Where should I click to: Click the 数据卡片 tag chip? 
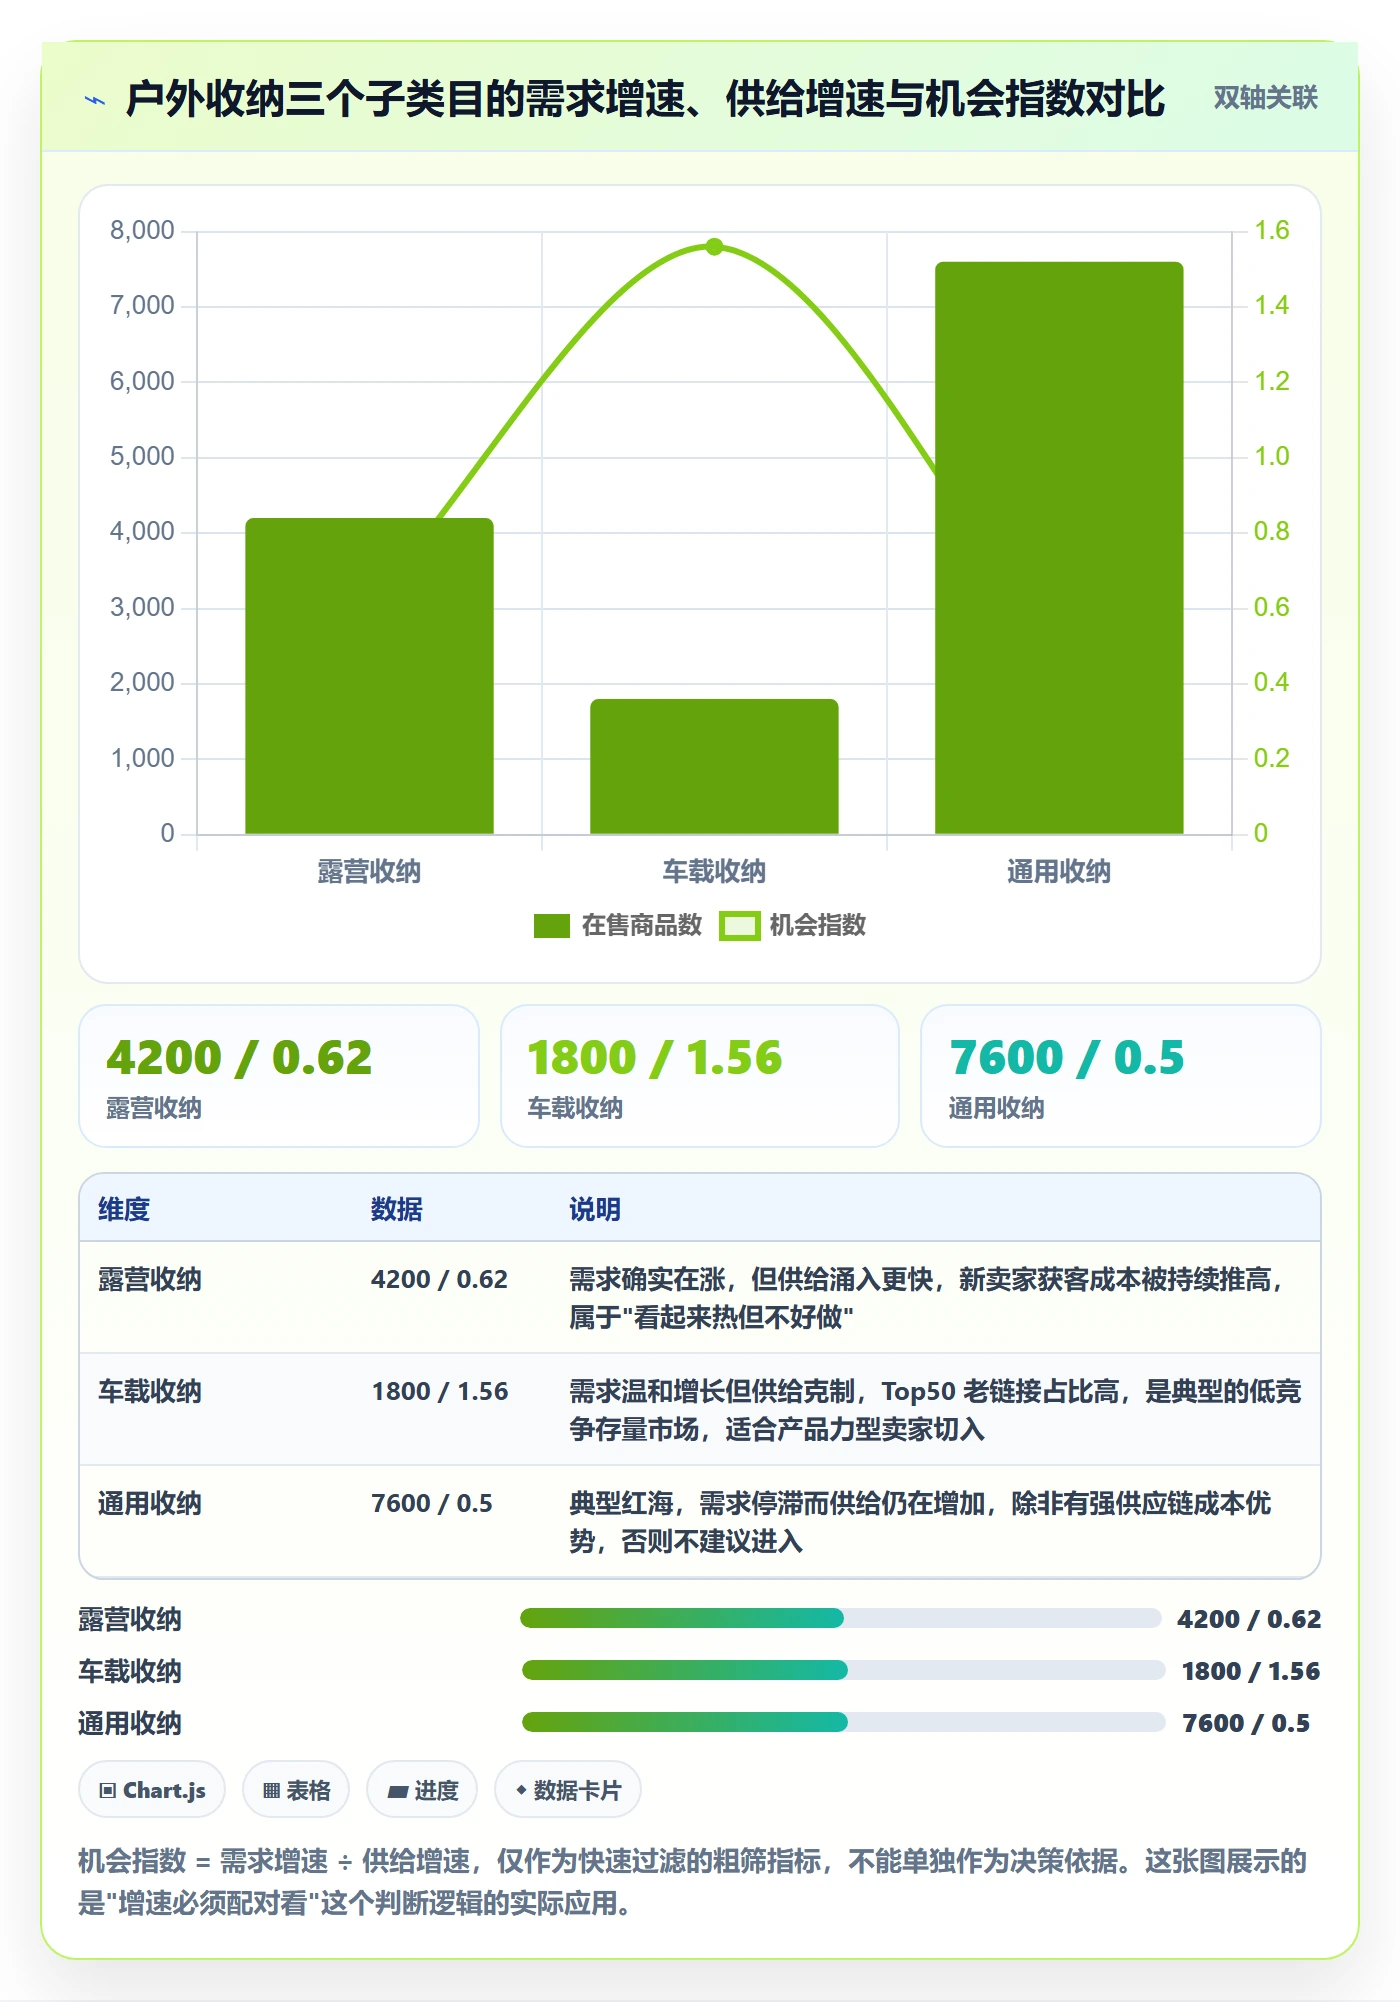coord(568,1790)
